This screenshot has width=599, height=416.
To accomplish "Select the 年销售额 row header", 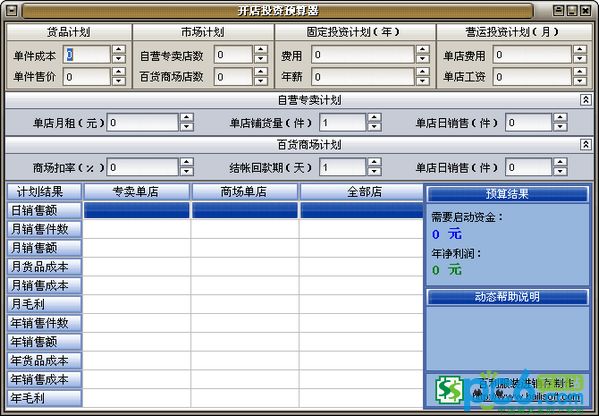I will click(x=44, y=342).
